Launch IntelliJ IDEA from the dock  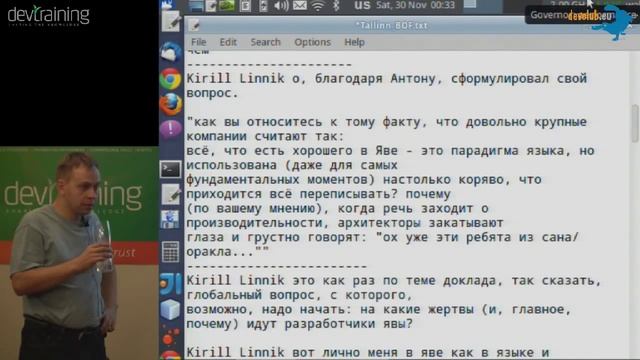click(x=171, y=284)
